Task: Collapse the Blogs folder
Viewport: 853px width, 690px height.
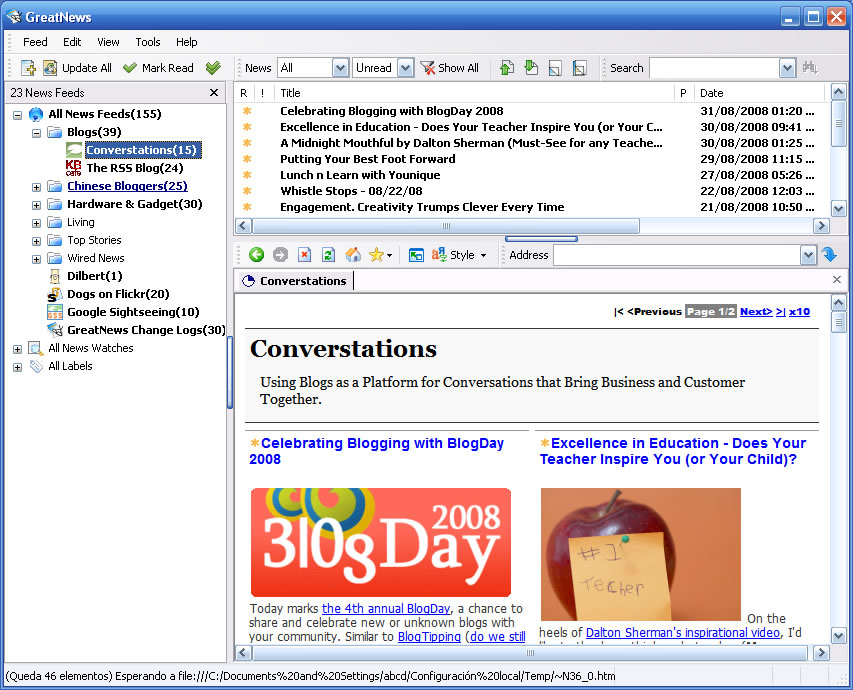Action: pos(36,133)
